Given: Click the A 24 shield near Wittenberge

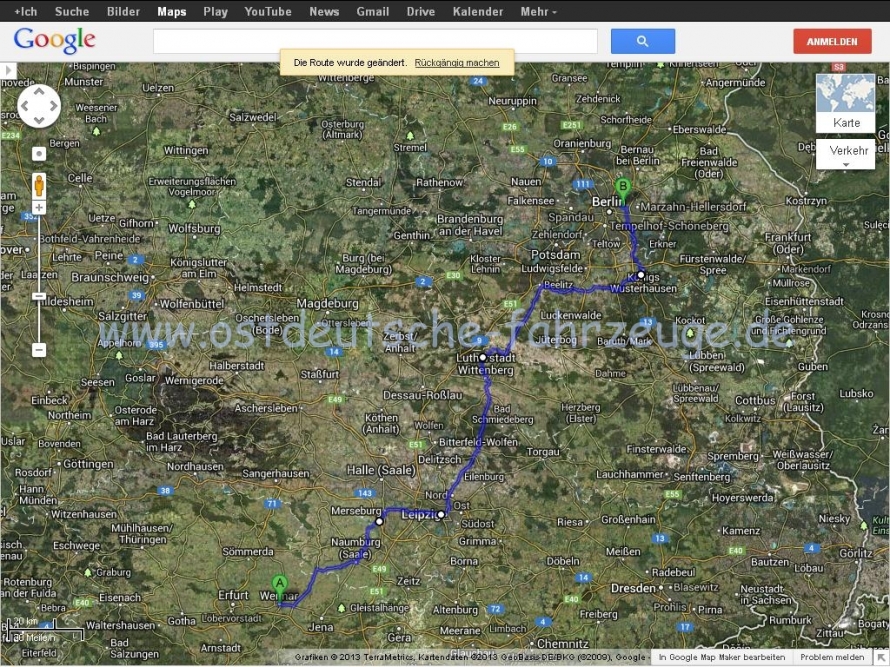Looking at the screenshot, I should pos(478,81).
